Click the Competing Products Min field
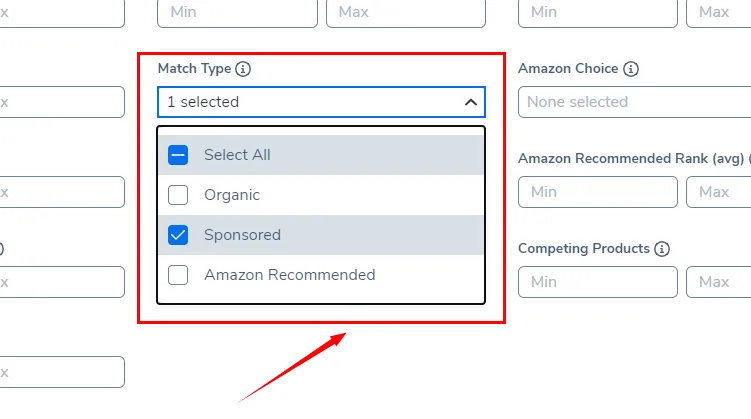This screenshot has width=751, height=419. [598, 282]
